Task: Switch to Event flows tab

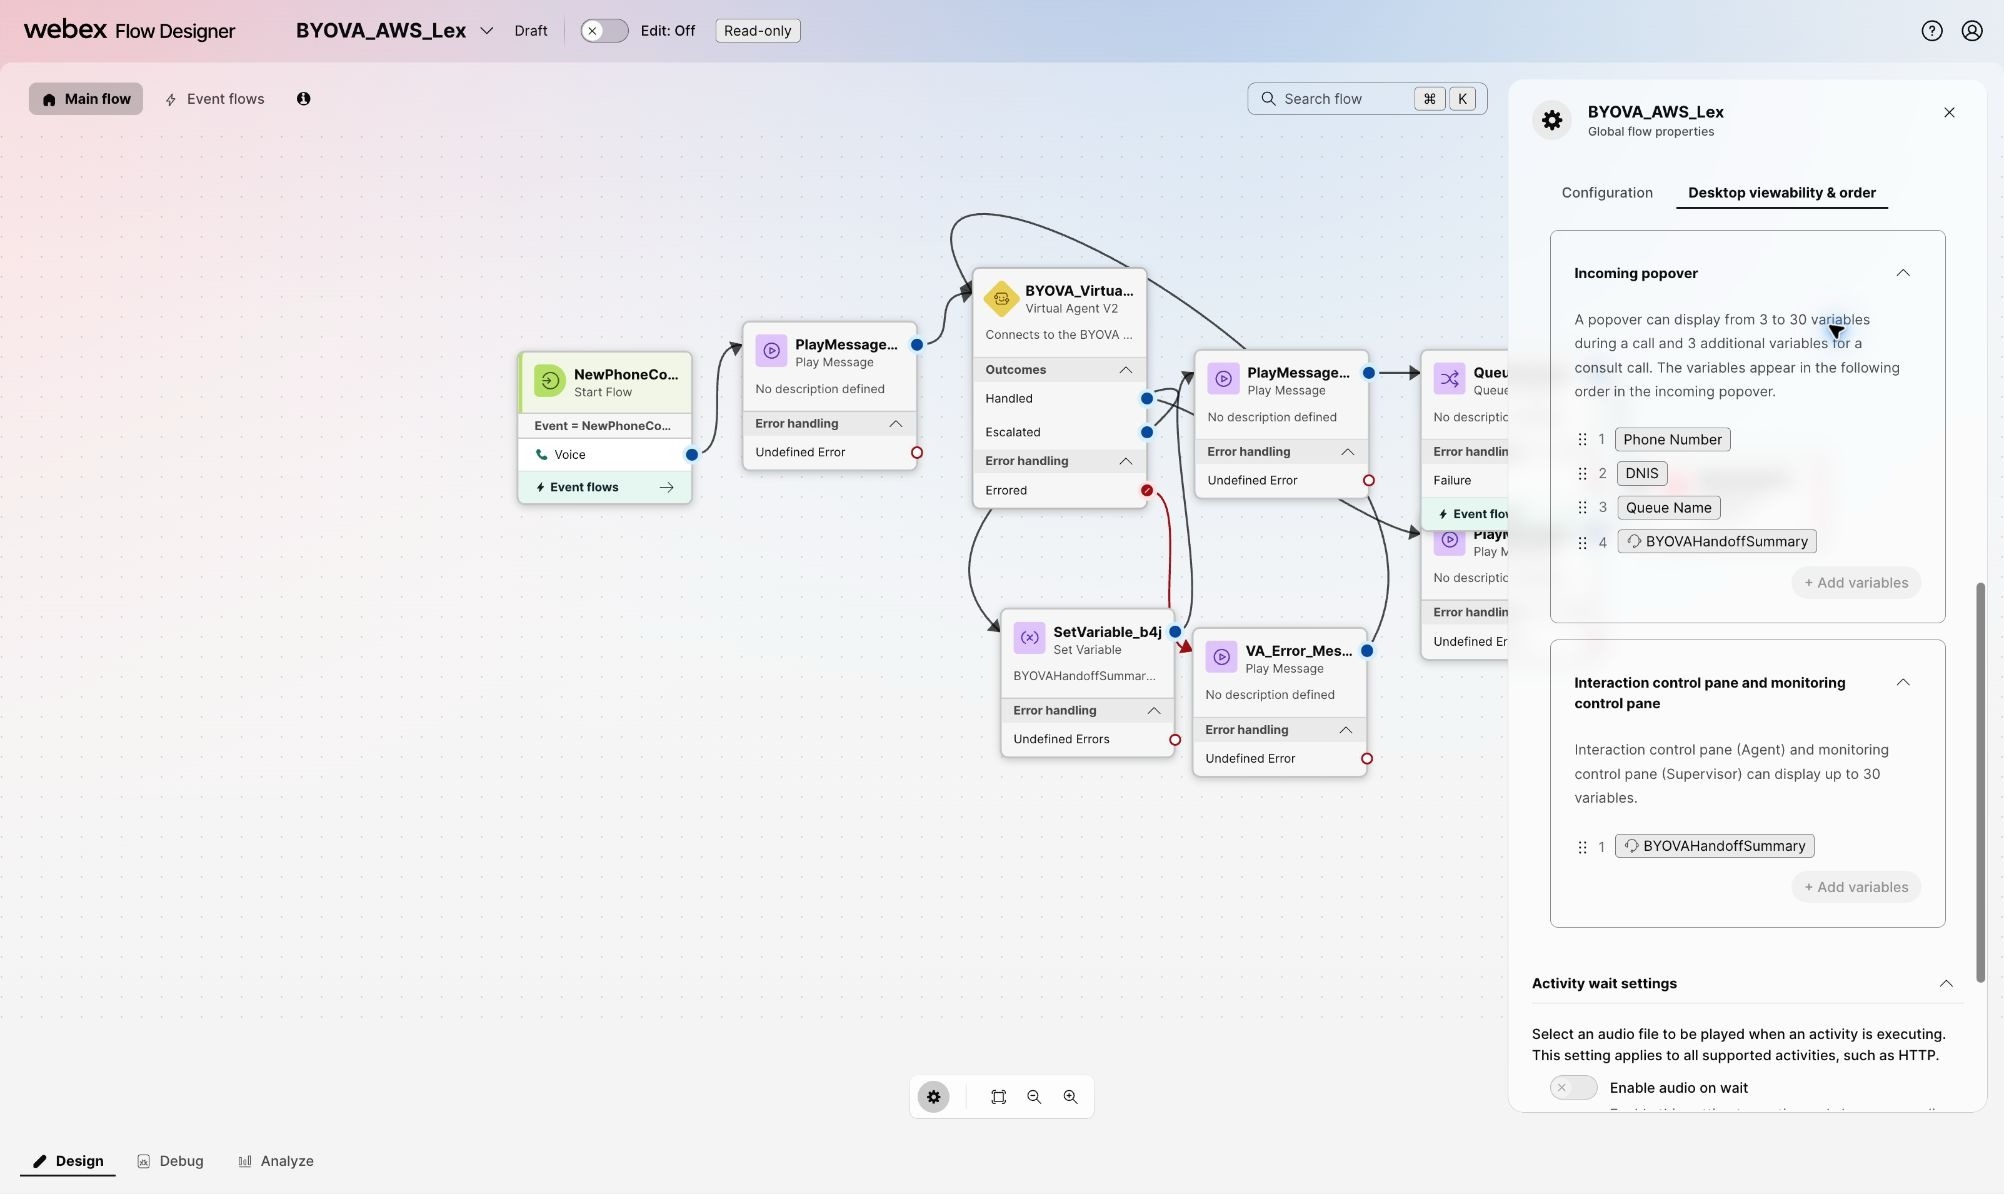Action: coord(215,98)
